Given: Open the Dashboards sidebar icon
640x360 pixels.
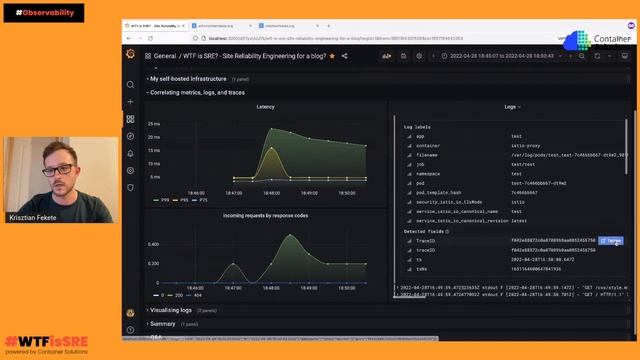Looking at the screenshot, I should tap(130, 119).
